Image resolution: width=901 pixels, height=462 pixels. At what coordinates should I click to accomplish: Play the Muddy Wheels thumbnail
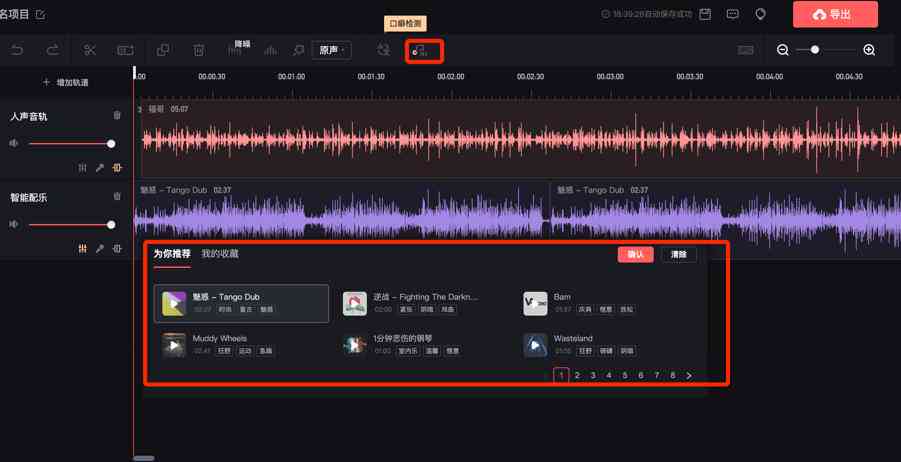[x=174, y=345]
